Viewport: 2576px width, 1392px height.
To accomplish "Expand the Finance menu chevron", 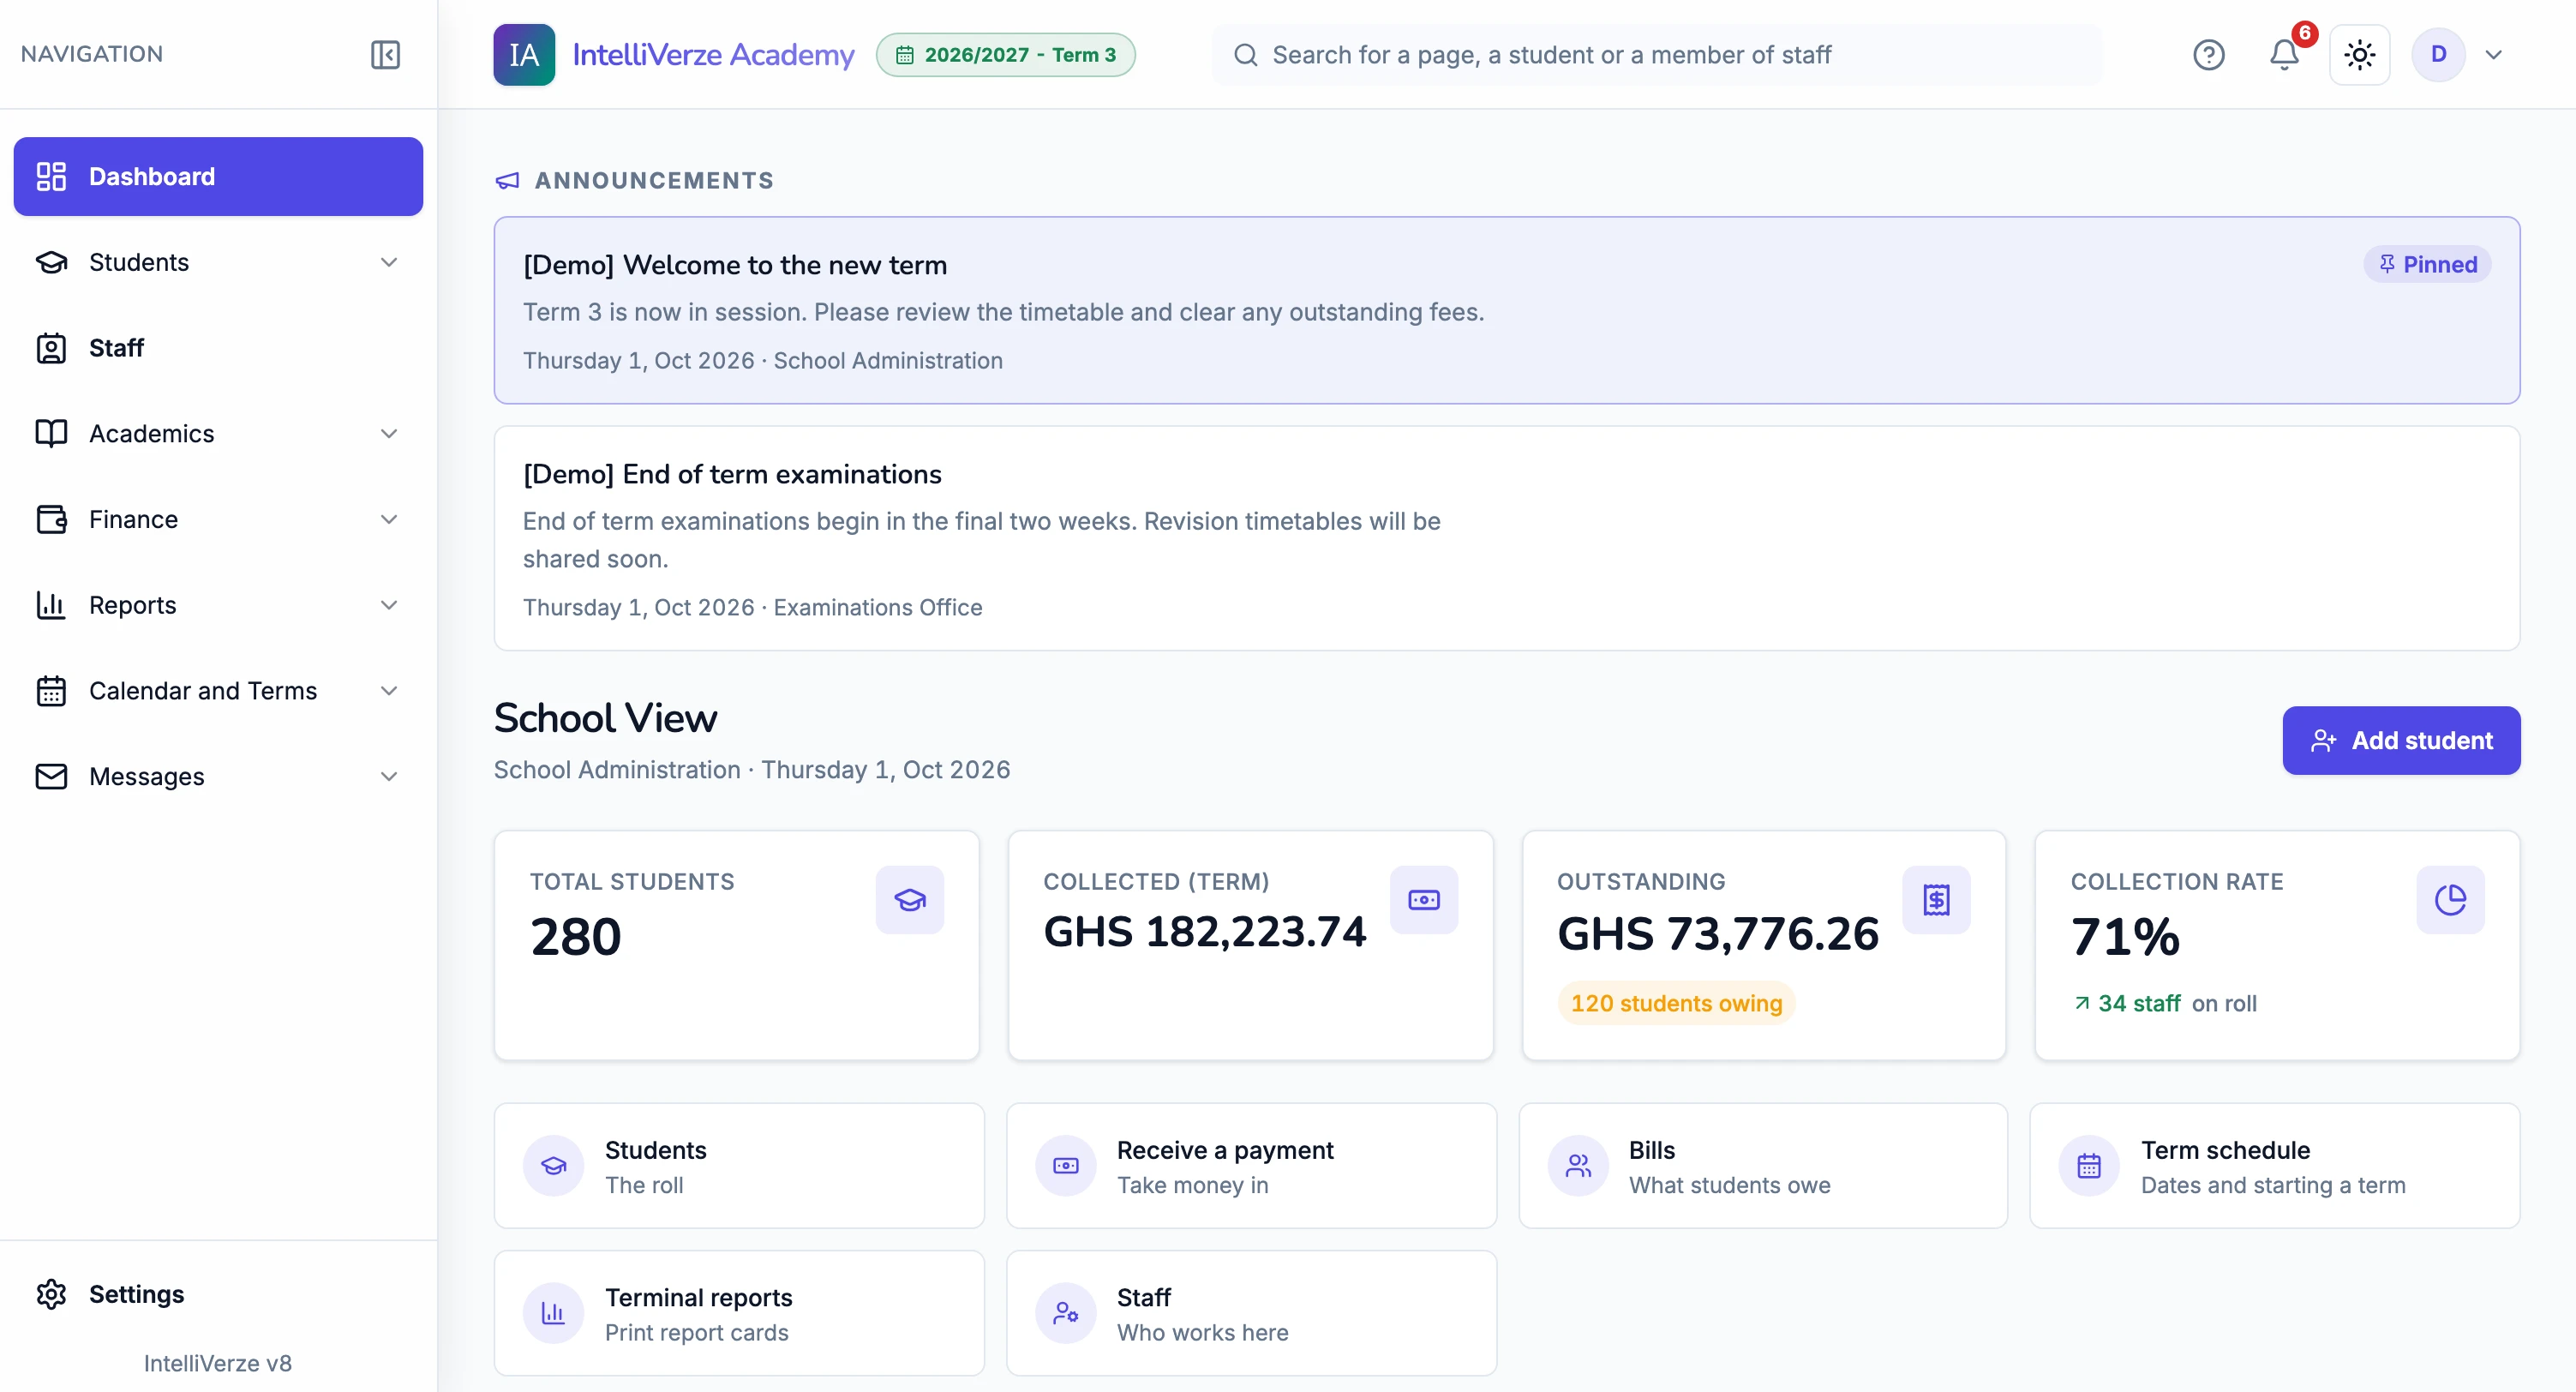I will point(389,519).
